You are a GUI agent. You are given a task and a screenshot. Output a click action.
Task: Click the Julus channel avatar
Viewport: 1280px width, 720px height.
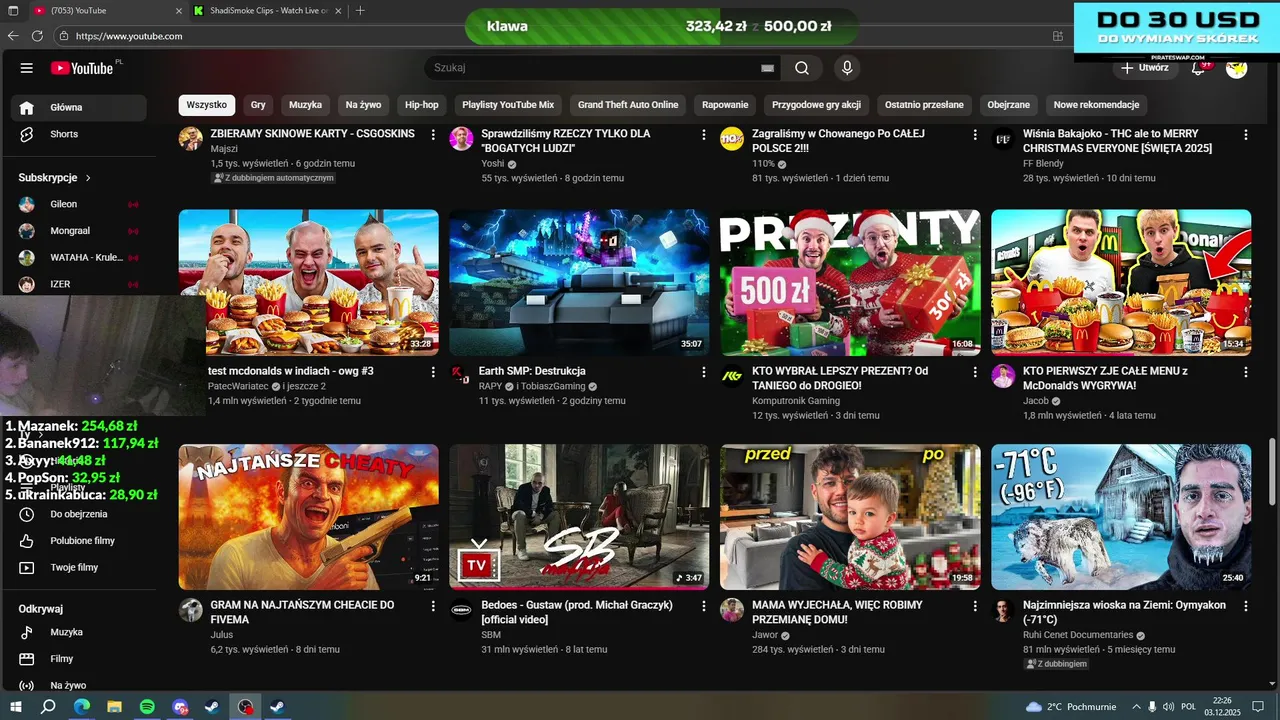[x=191, y=610]
